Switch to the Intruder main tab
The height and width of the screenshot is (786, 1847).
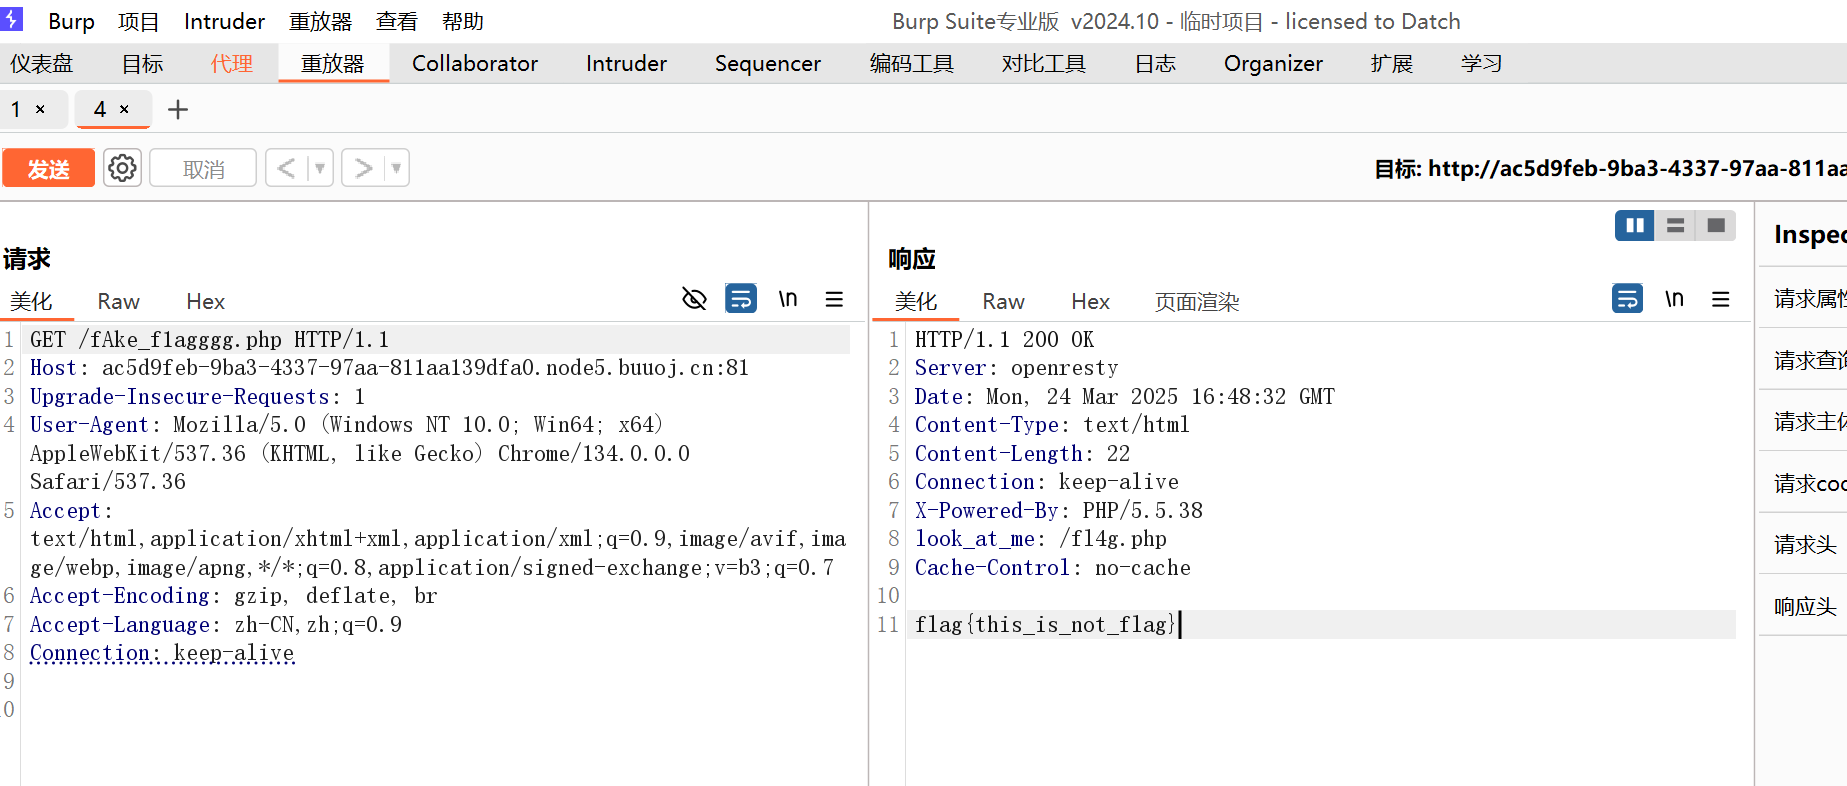point(626,64)
